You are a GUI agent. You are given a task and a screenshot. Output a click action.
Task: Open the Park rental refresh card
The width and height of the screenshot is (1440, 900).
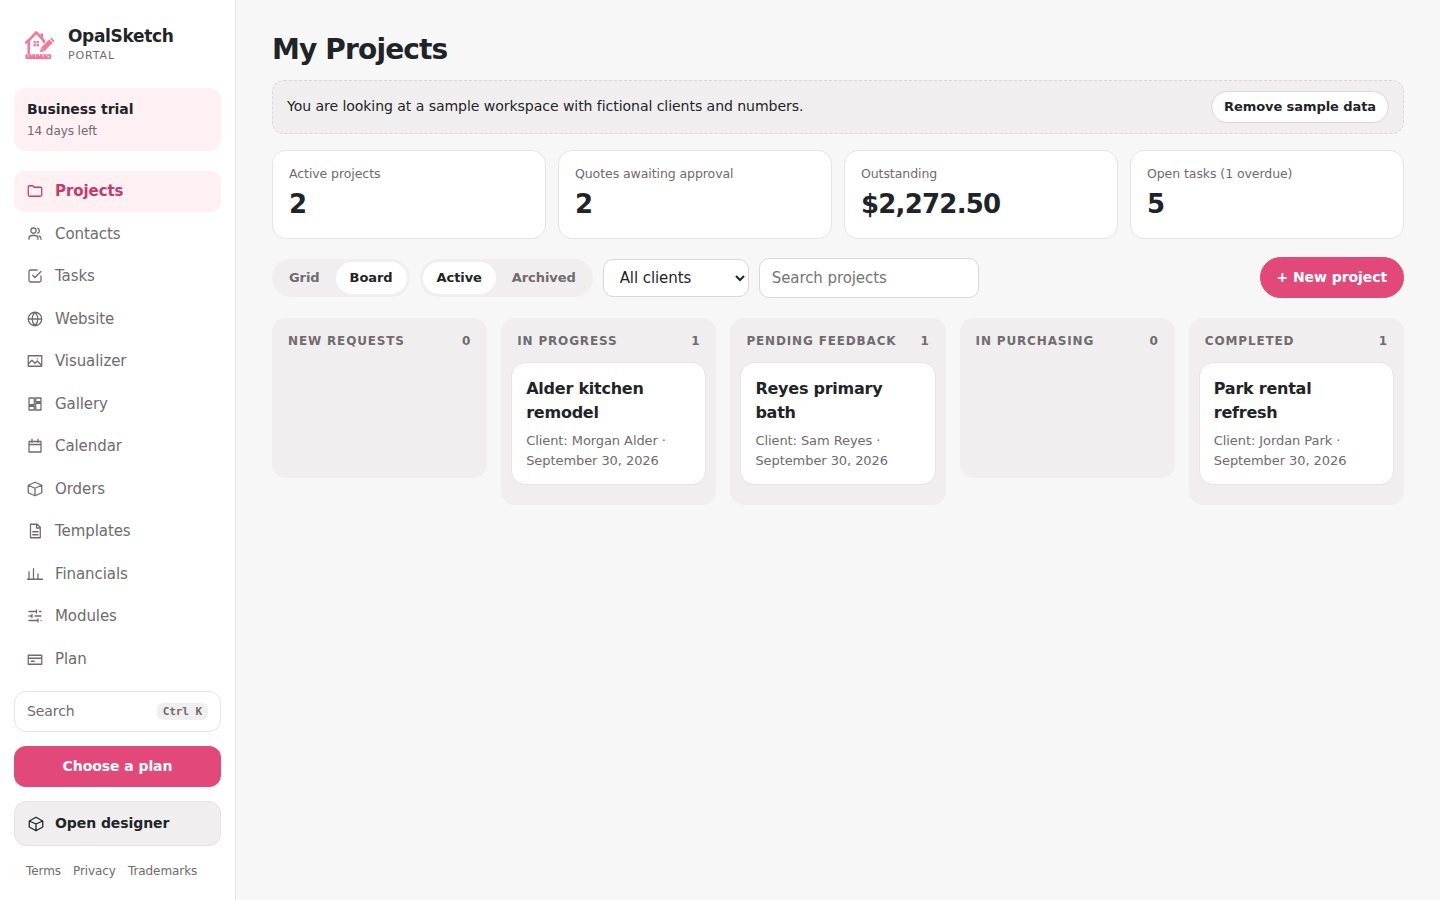coord(1296,424)
